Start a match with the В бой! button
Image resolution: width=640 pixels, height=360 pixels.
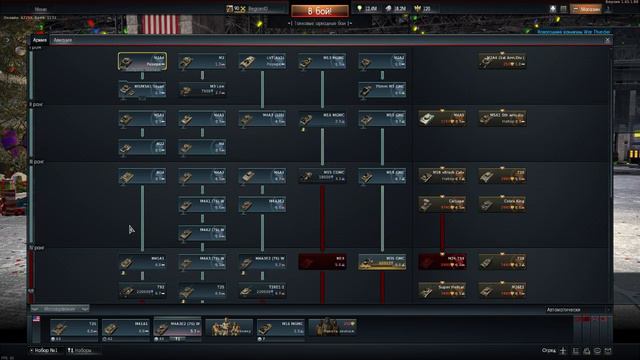(x=320, y=11)
